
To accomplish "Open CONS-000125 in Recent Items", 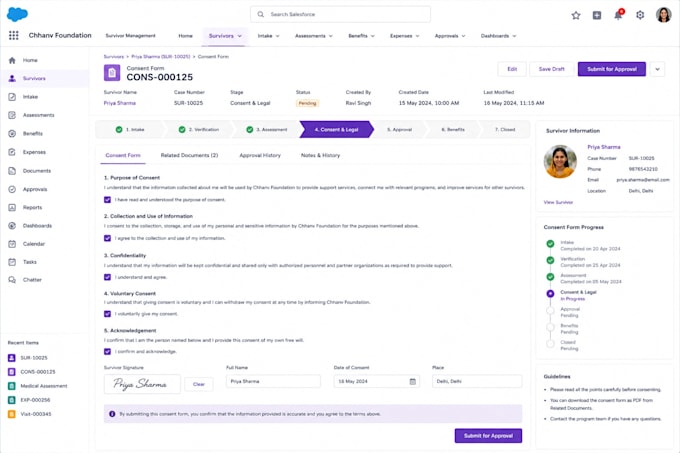I will 38,372.
